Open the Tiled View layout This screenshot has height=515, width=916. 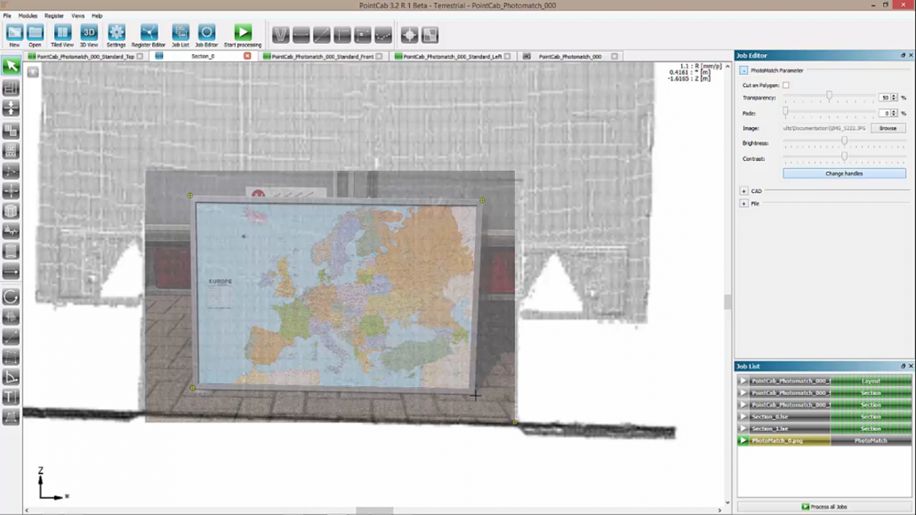[x=61, y=35]
